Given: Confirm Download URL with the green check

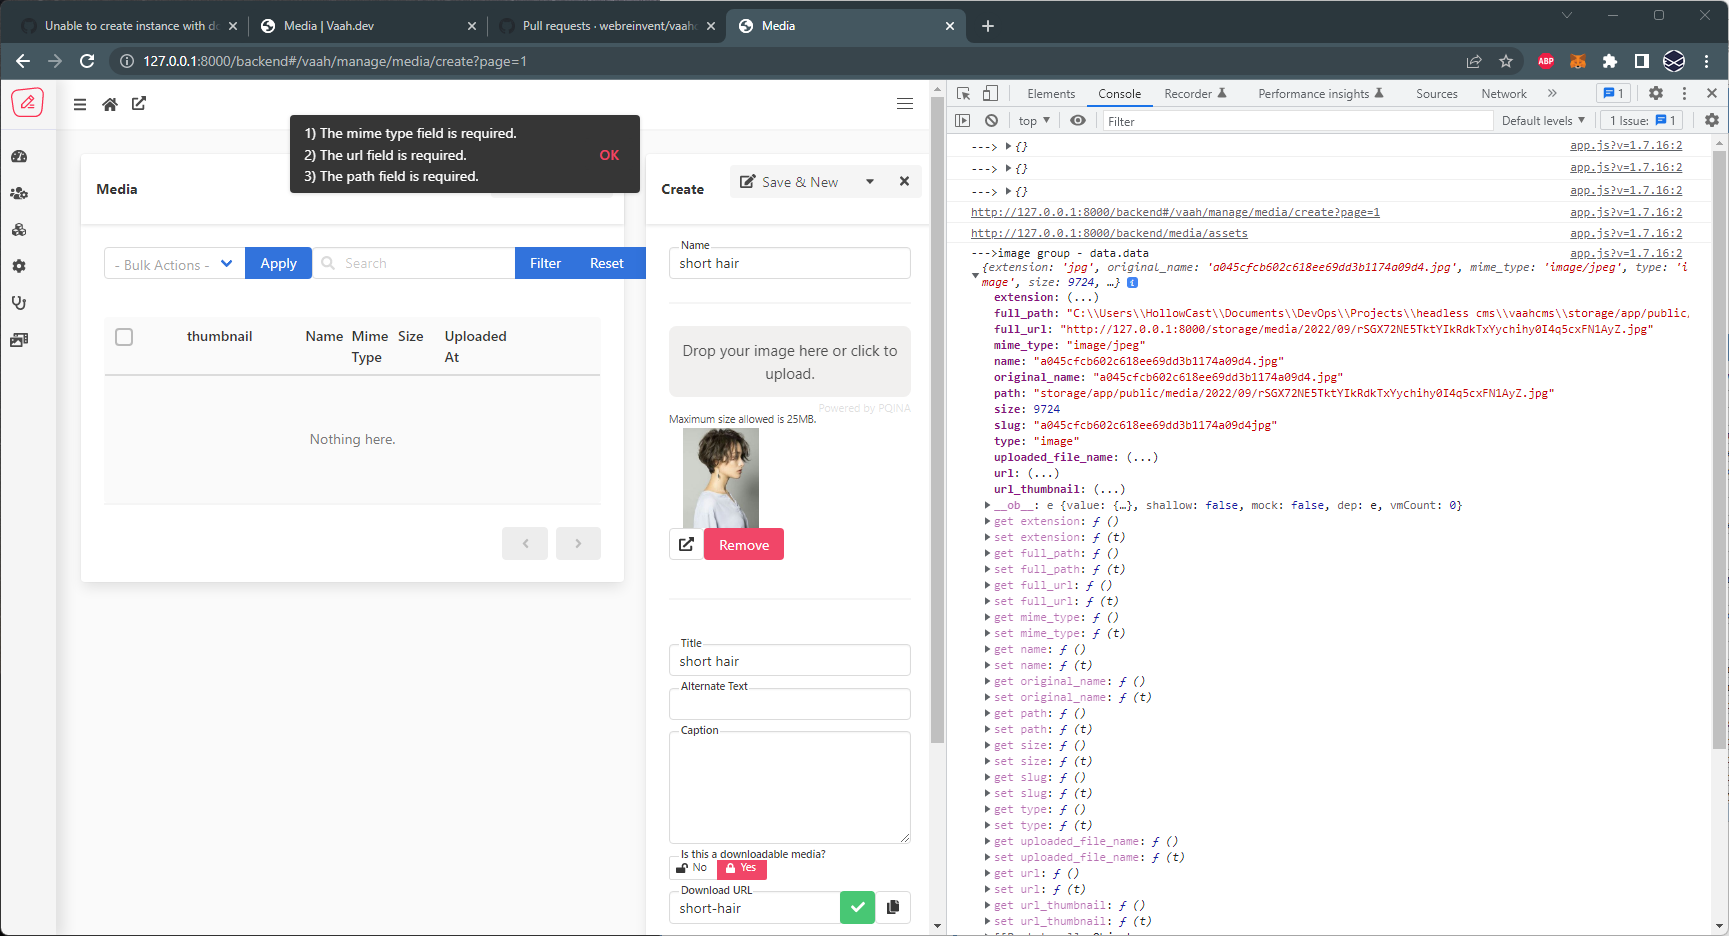Looking at the screenshot, I should coord(857,907).
